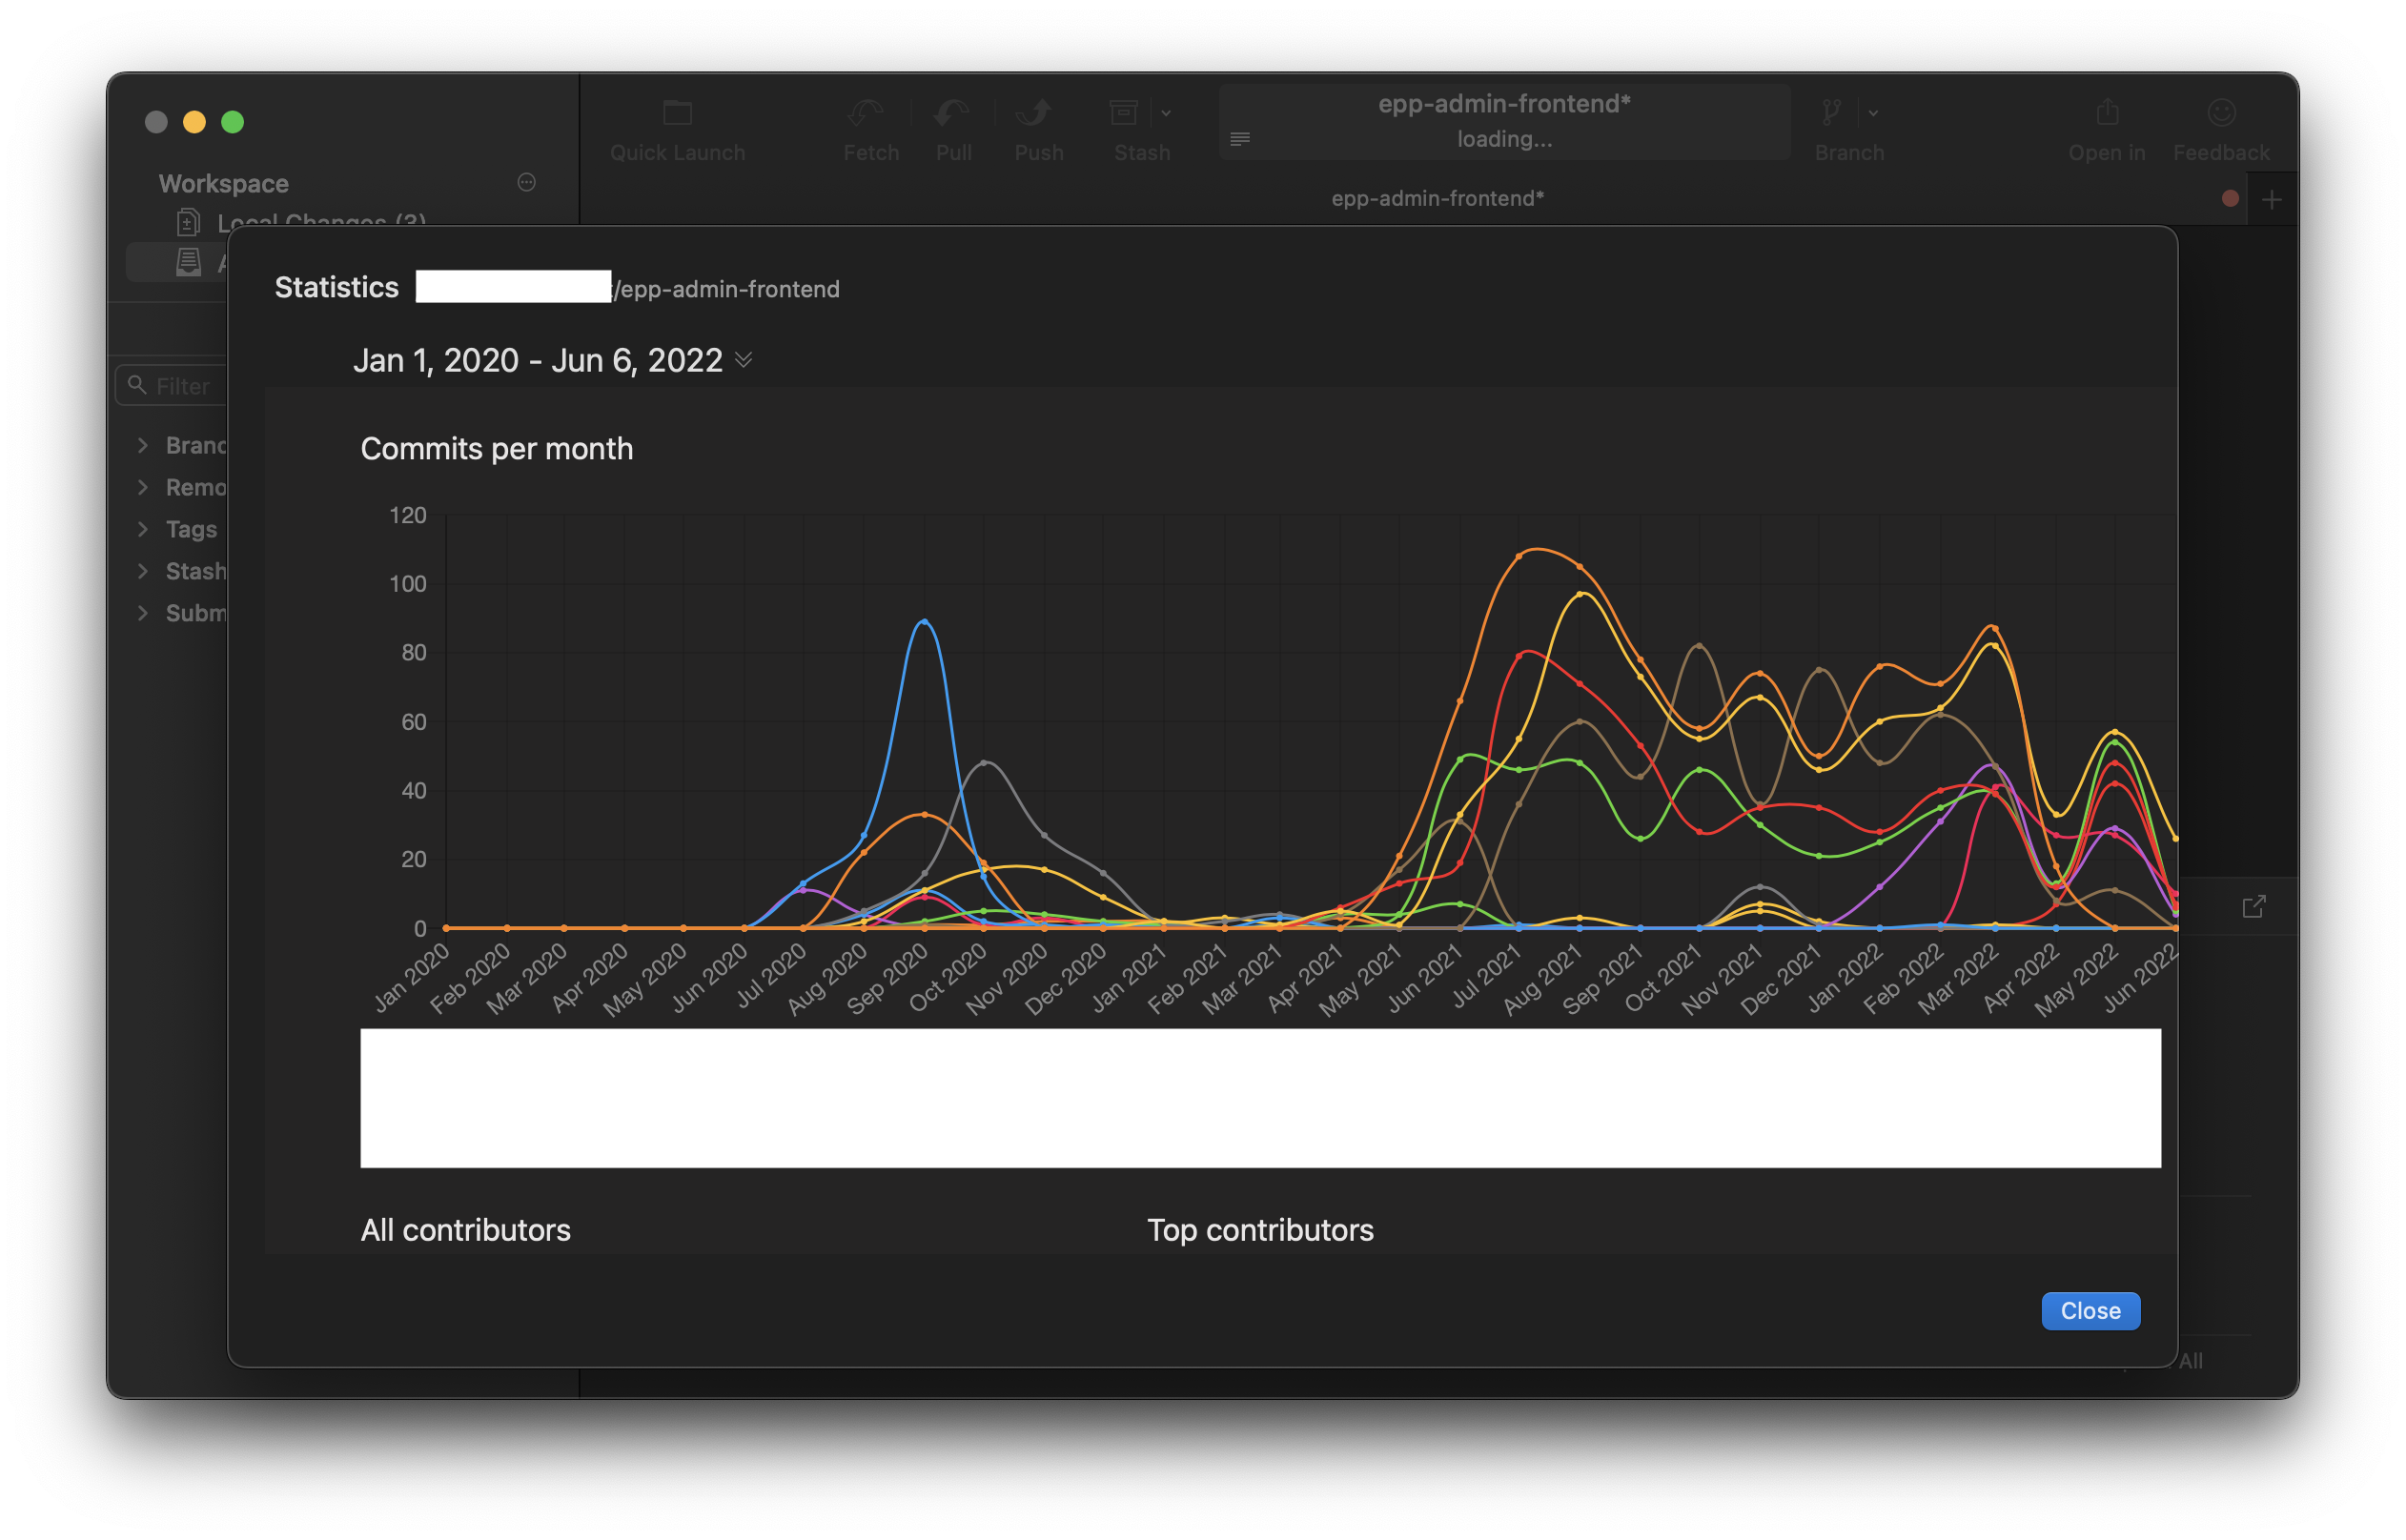This screenshot has height=1540, width=2406.
Task: Click the magnifier icon in the Filter field
Action: (x=137, y=384)
